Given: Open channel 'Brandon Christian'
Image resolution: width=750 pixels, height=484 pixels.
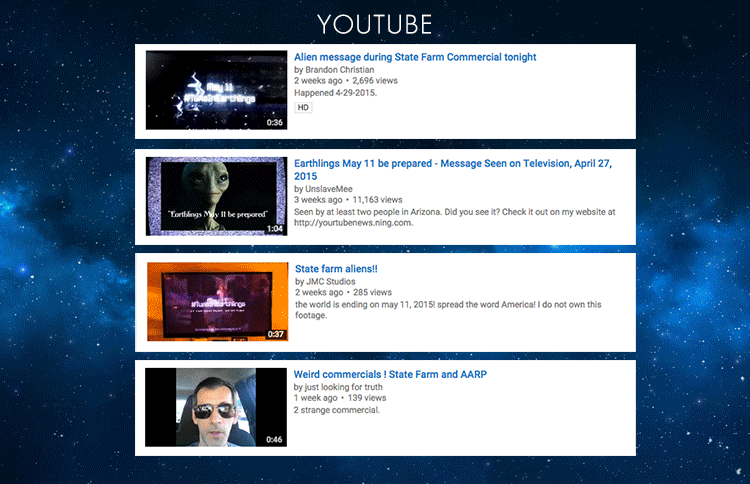Looking at the screenshot, I should coord(340,70).
